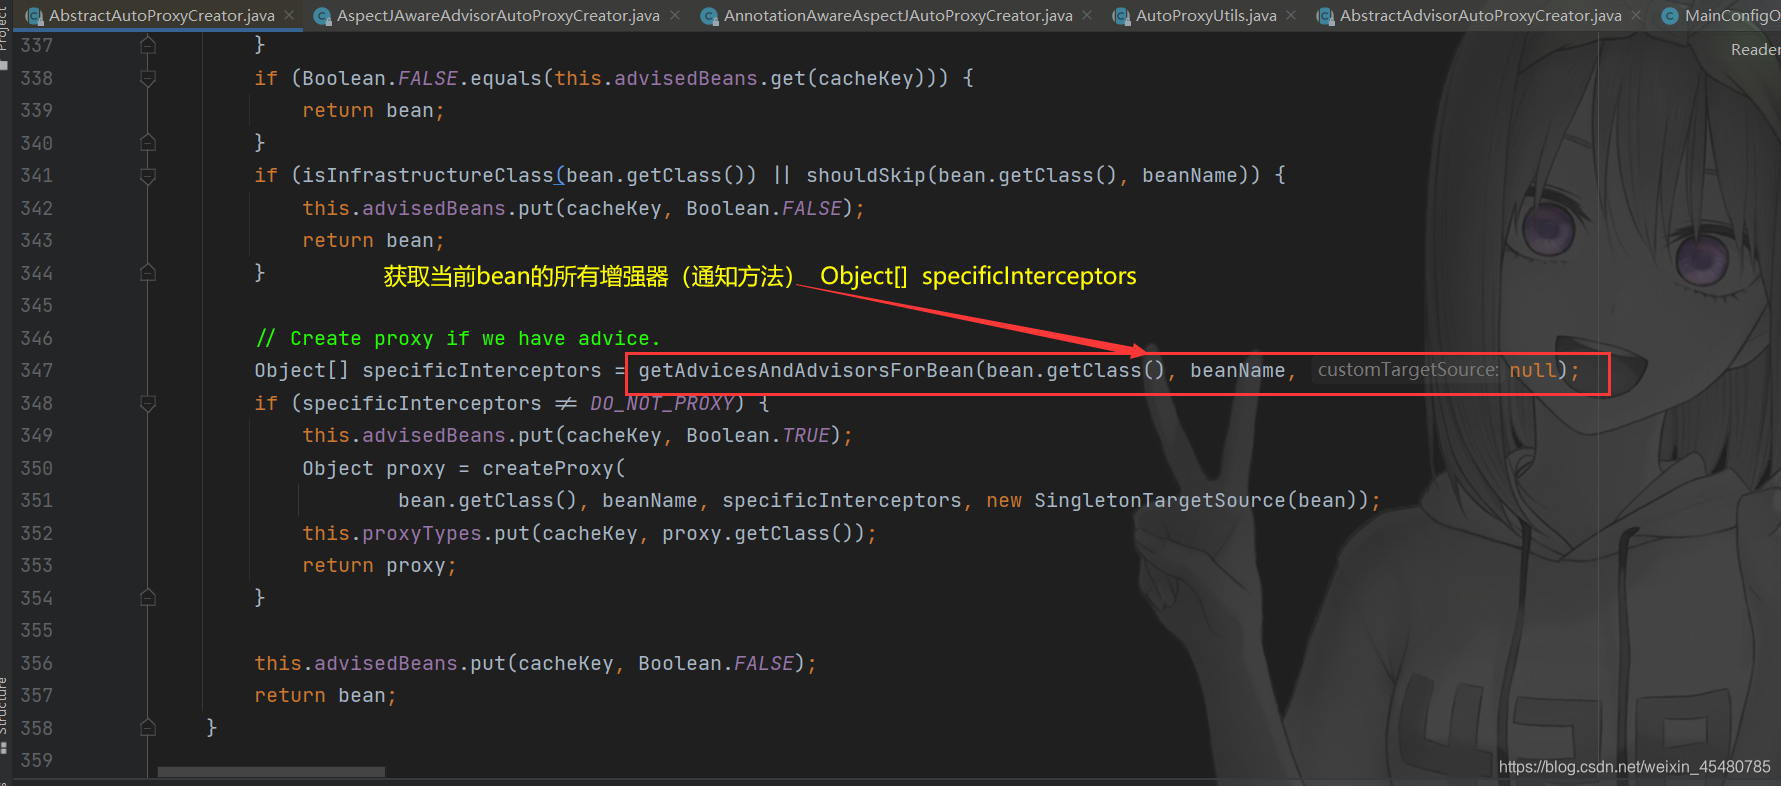This screenshot has width=1781, height=786.
Task: Click line number 356 in gutter
Action: (37, 663)
